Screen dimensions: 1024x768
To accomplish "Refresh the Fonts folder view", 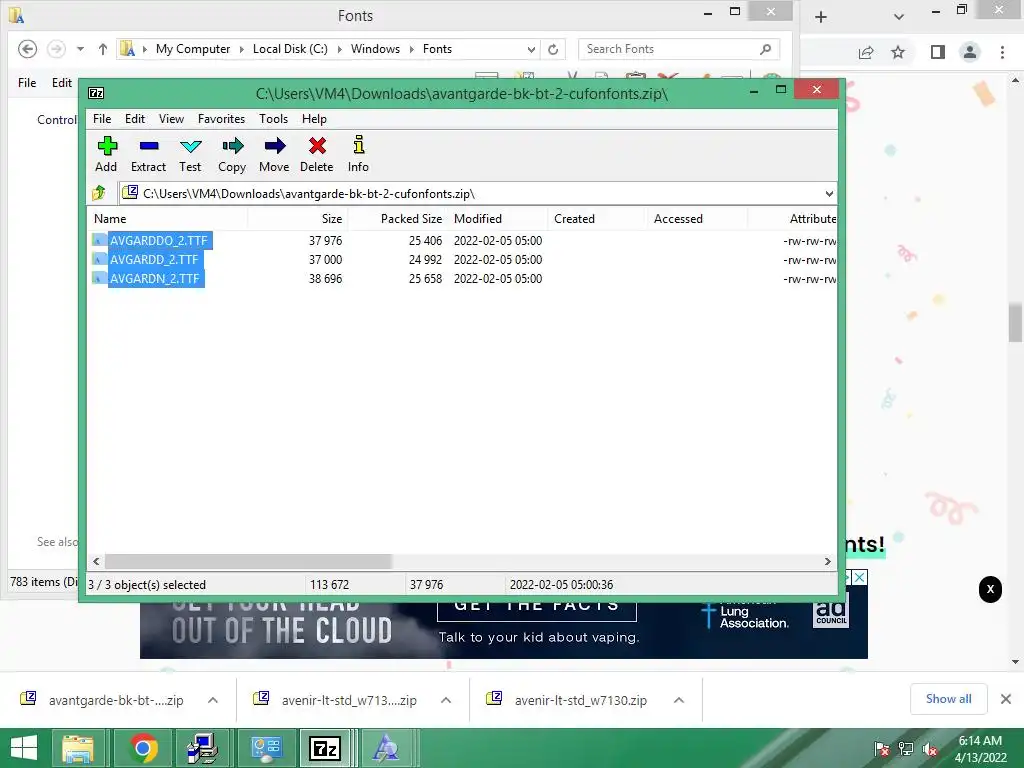I will (x=553, y=49).
